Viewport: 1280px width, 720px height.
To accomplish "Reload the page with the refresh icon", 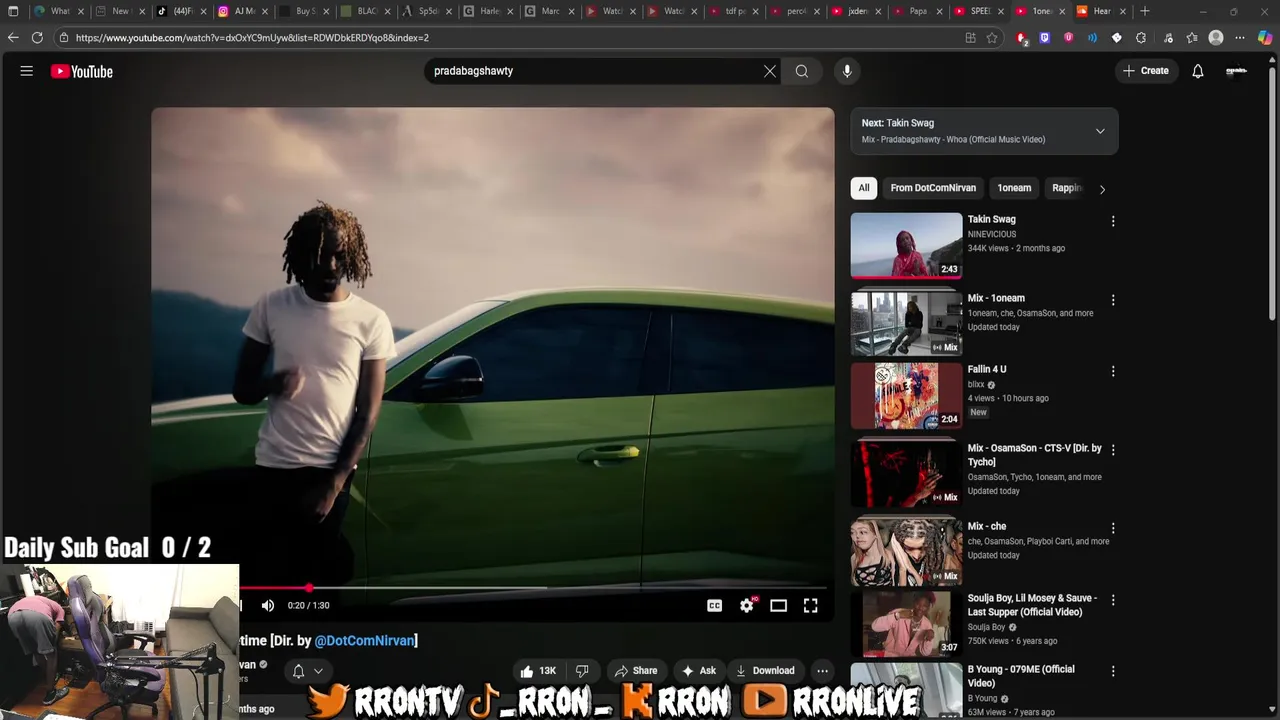I will (37, 38).
